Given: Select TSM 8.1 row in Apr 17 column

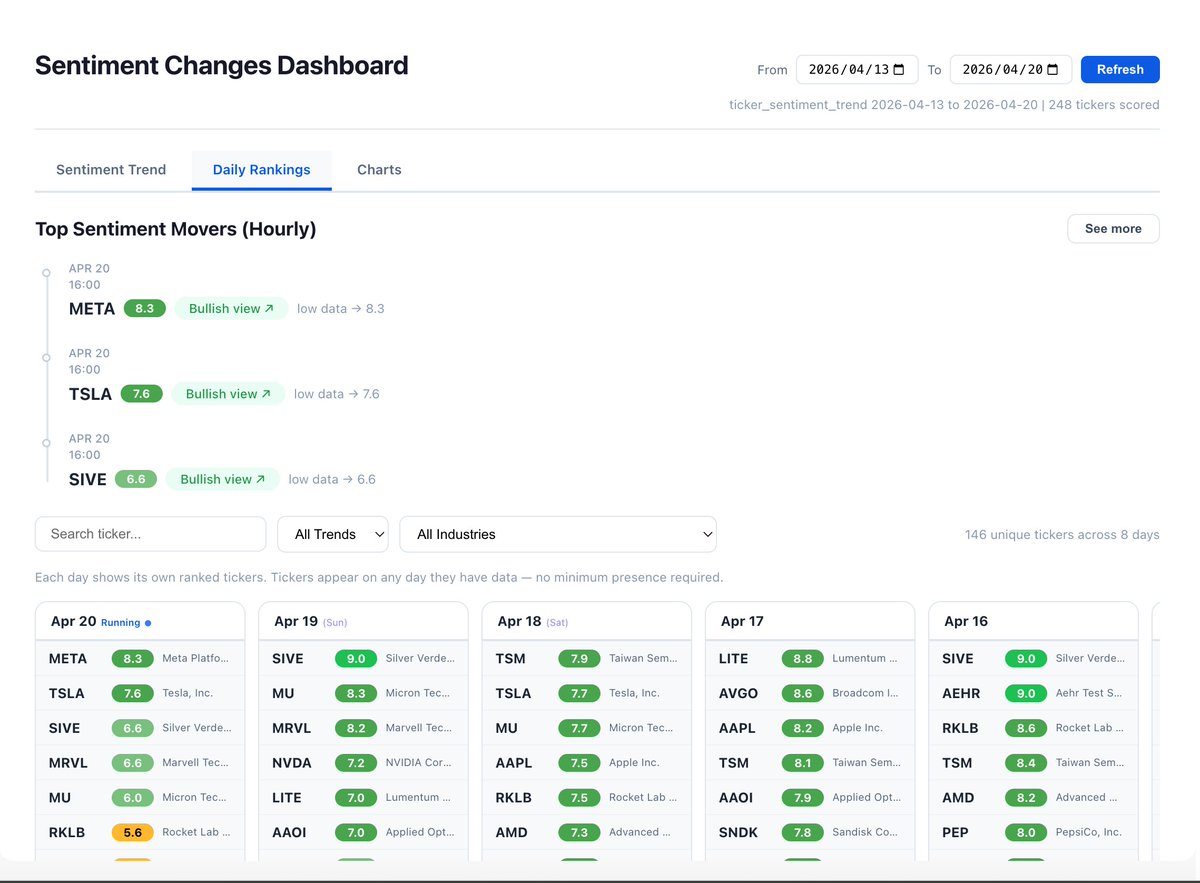Looking at the screenshot, I should pyautogui.click(x=810, y=762).
